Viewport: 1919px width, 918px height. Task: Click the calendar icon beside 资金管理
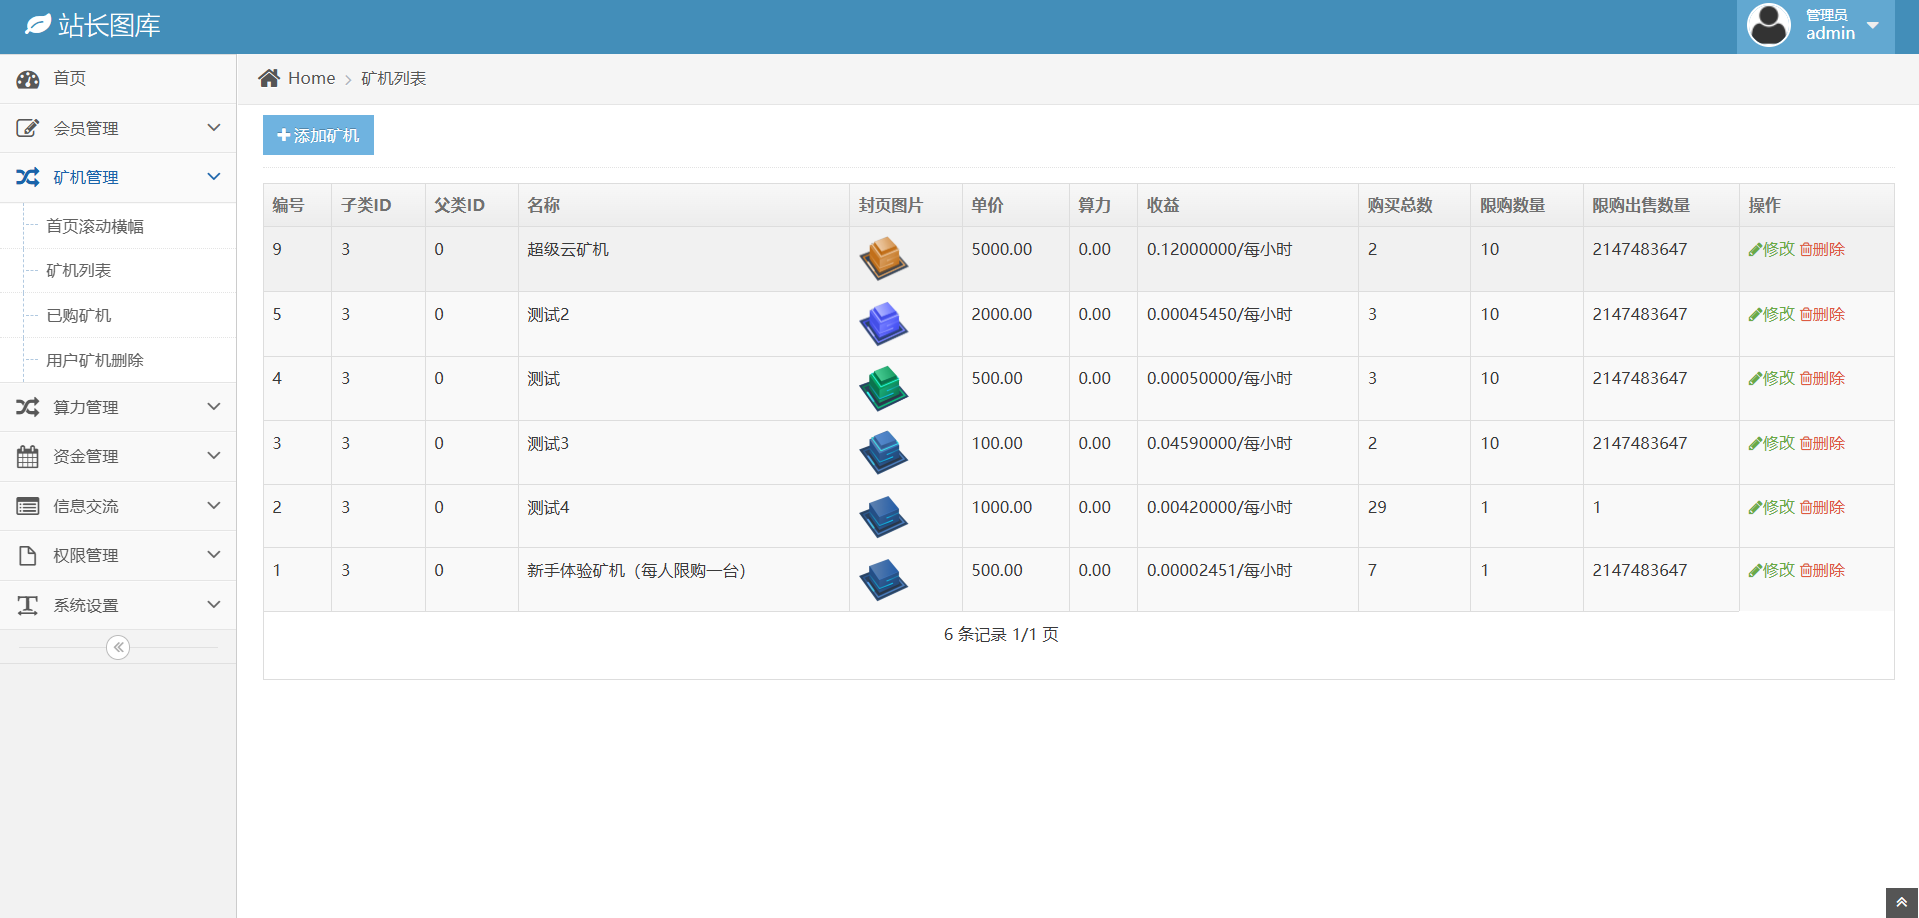click(28, 457)
